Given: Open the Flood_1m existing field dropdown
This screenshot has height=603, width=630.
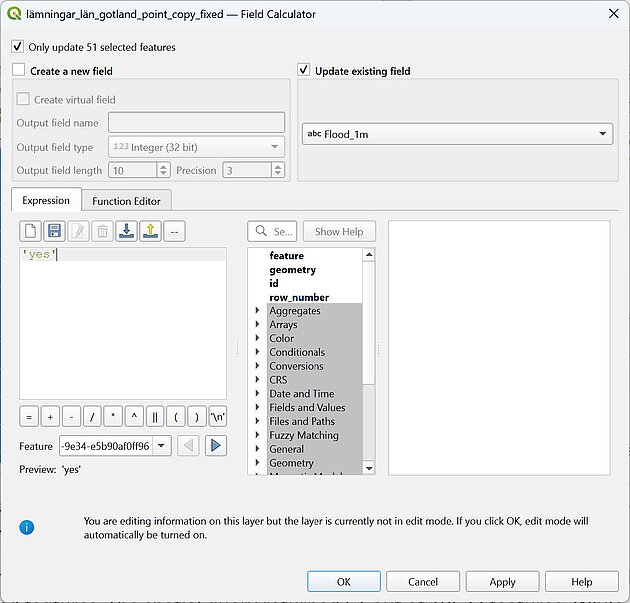Looking at the screenshot, I should coord(457,134).
